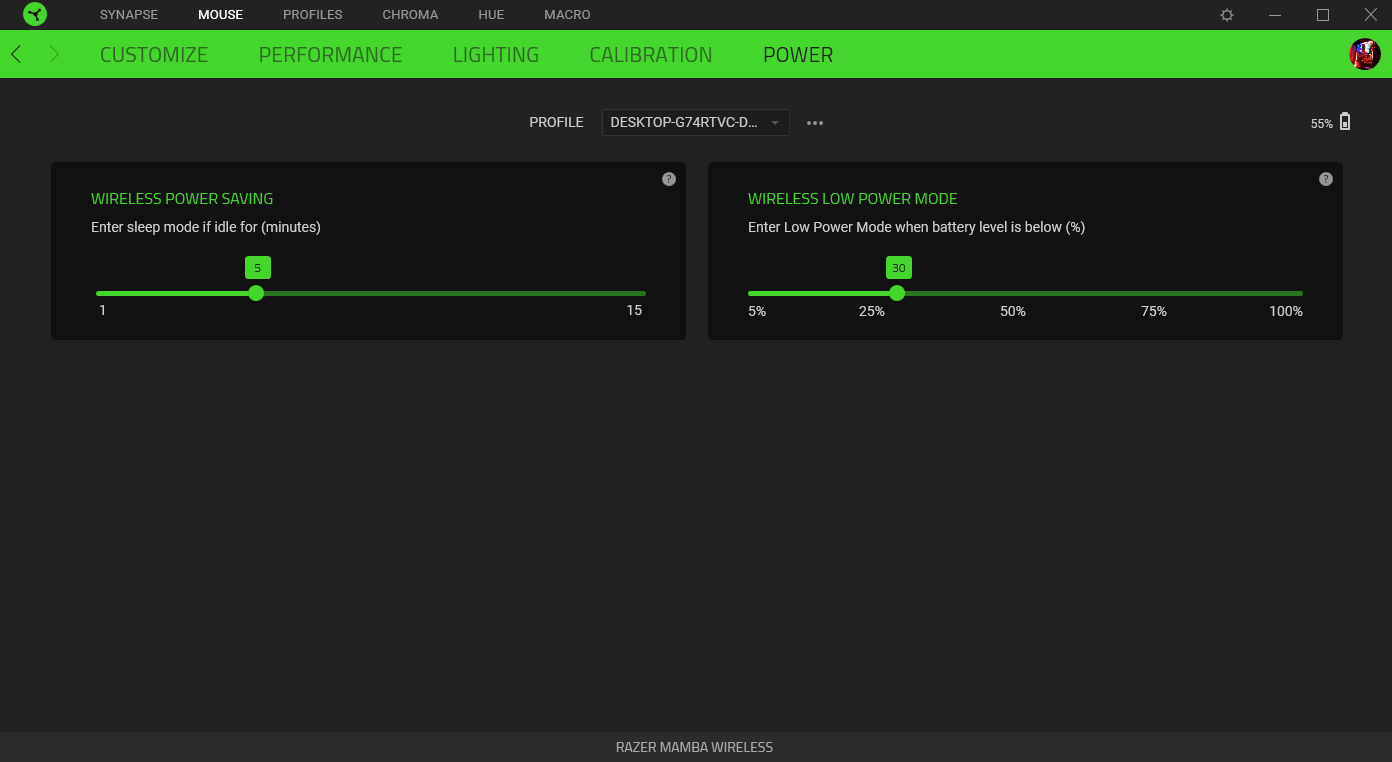Screen dimensions: 1392x762
Task: Open the Customize section
Action: pos(154,55)
